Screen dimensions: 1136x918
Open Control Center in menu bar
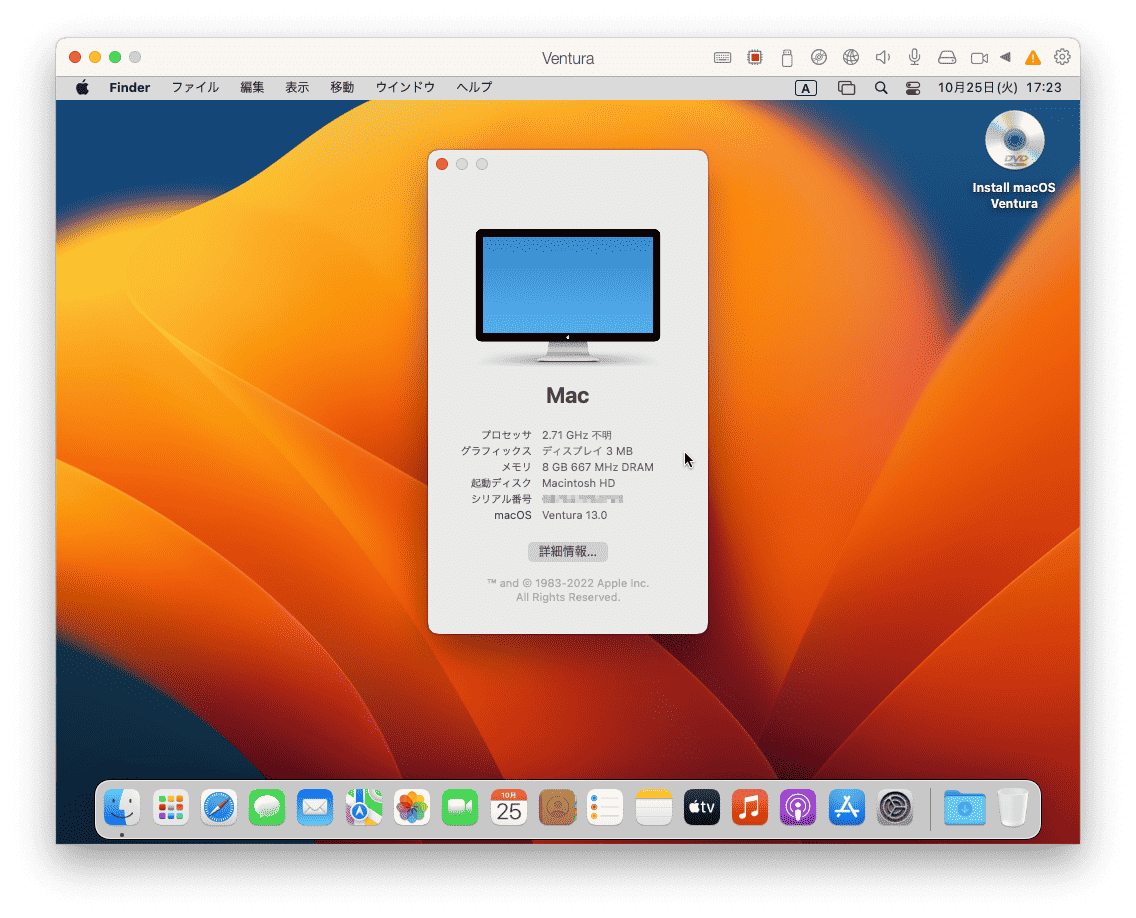pyautogui.click(x=913, y=88)
